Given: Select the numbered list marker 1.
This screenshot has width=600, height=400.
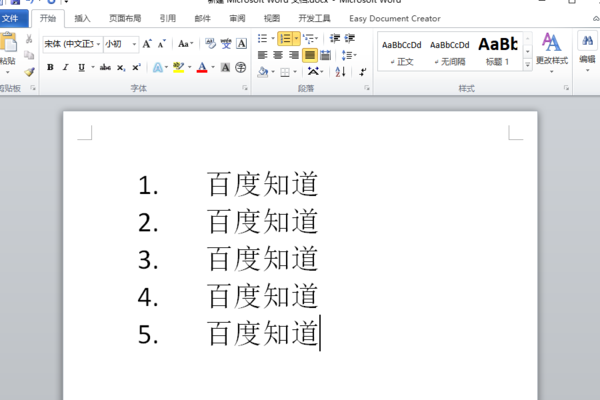Looking at the screenshot, I should click(148, 185).
